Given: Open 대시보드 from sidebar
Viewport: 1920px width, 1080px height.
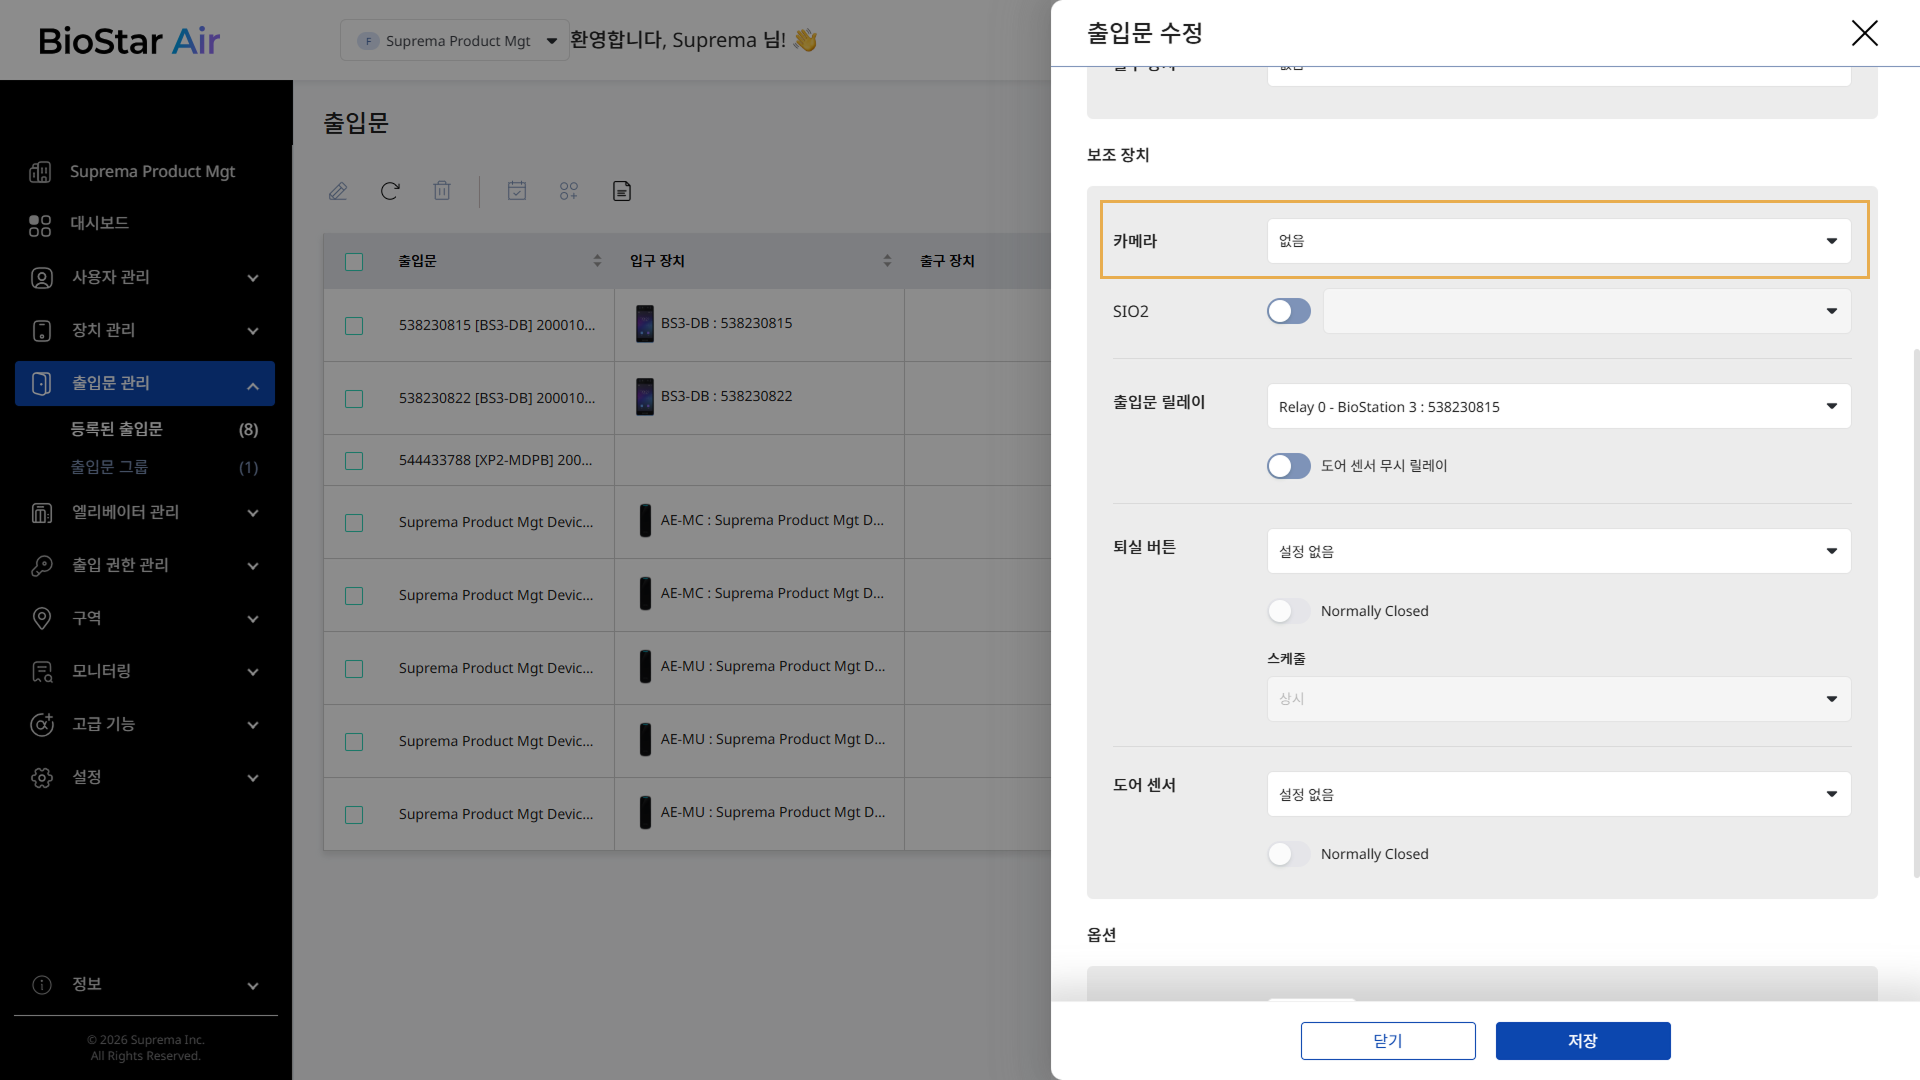Looking at the screenshot, I should 100,223.
